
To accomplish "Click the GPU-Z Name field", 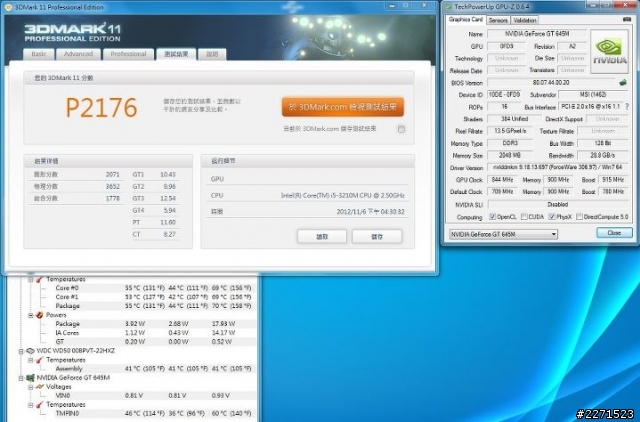I will [x=537, y=34].
